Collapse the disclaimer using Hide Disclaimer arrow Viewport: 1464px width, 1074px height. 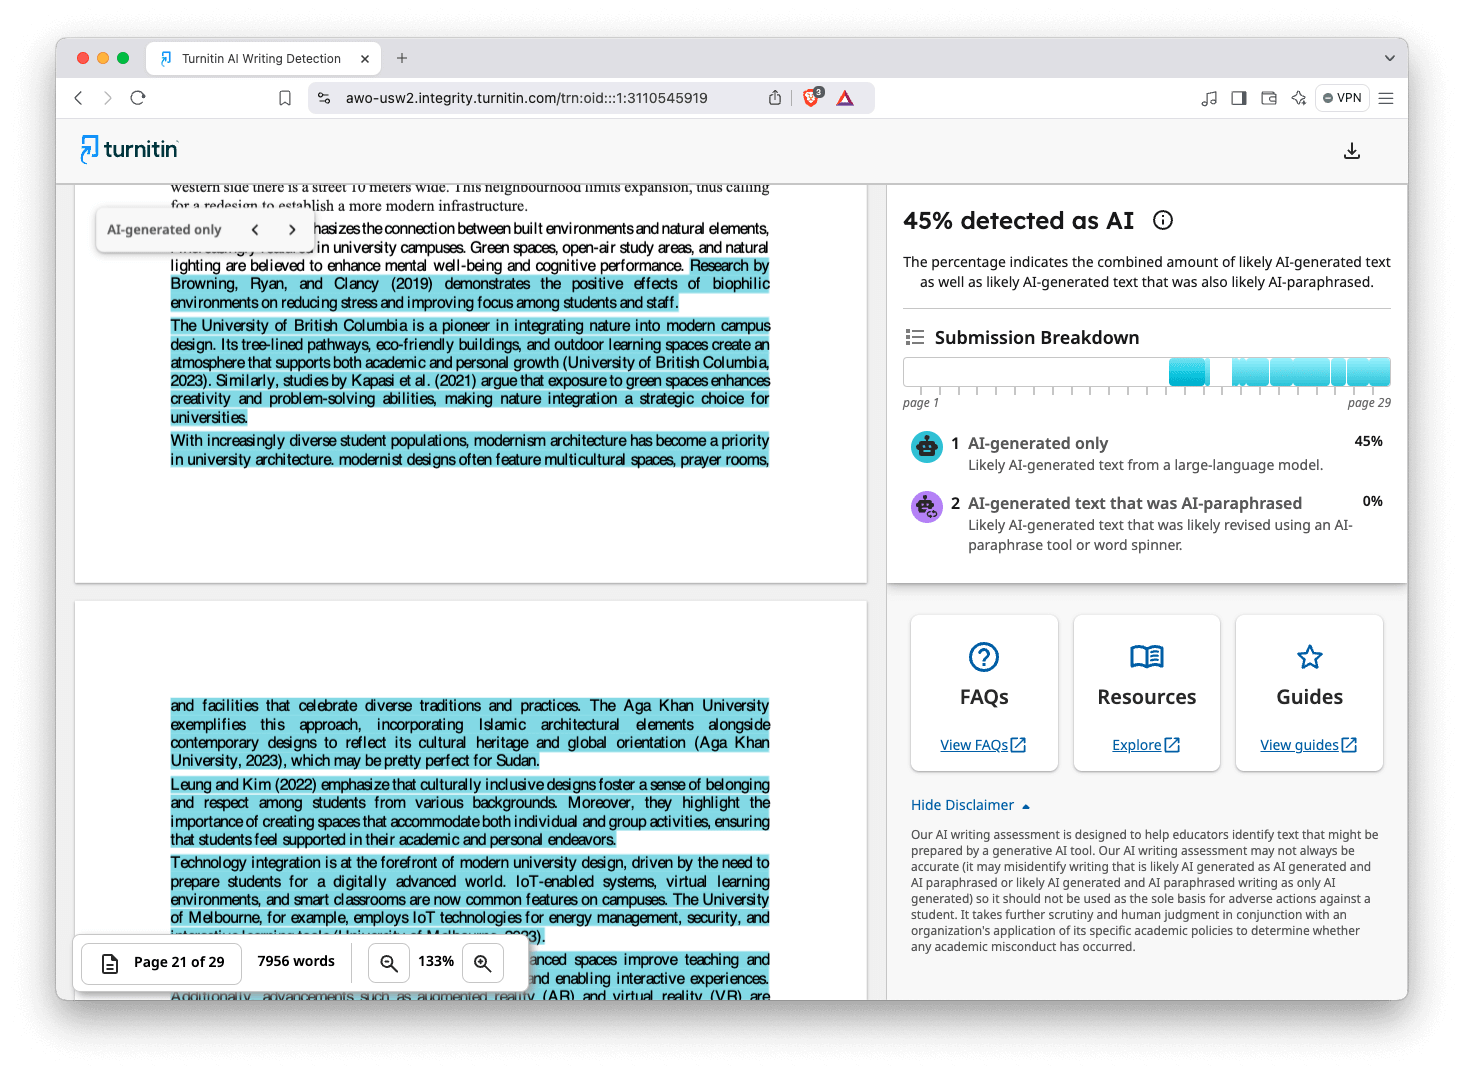[1026, 805]
